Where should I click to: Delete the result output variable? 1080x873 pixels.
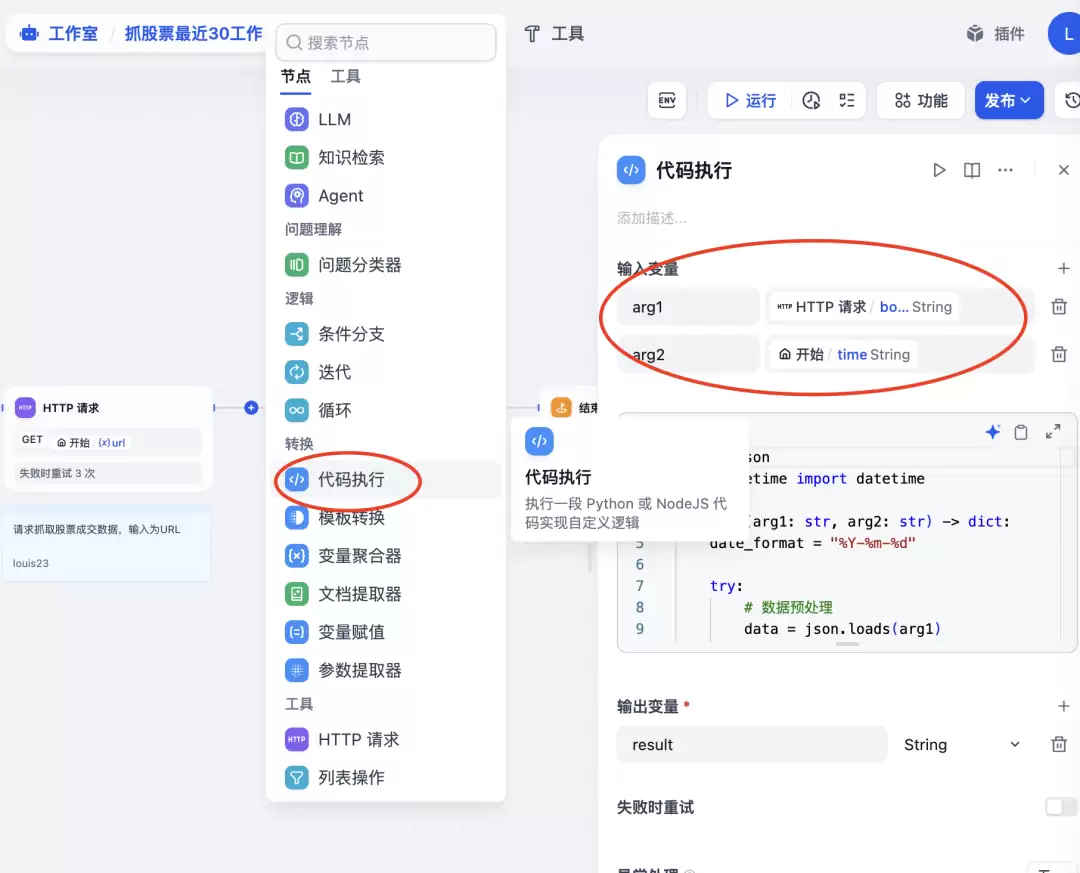[x=1059, y=744]
